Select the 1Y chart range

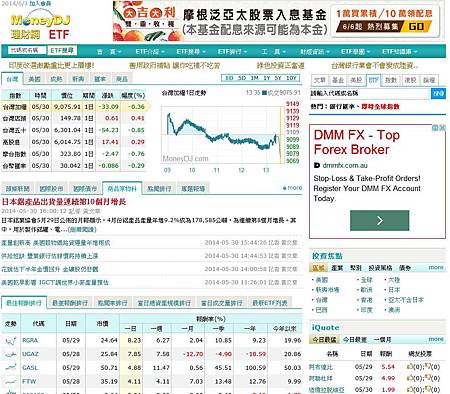(266, 78)
